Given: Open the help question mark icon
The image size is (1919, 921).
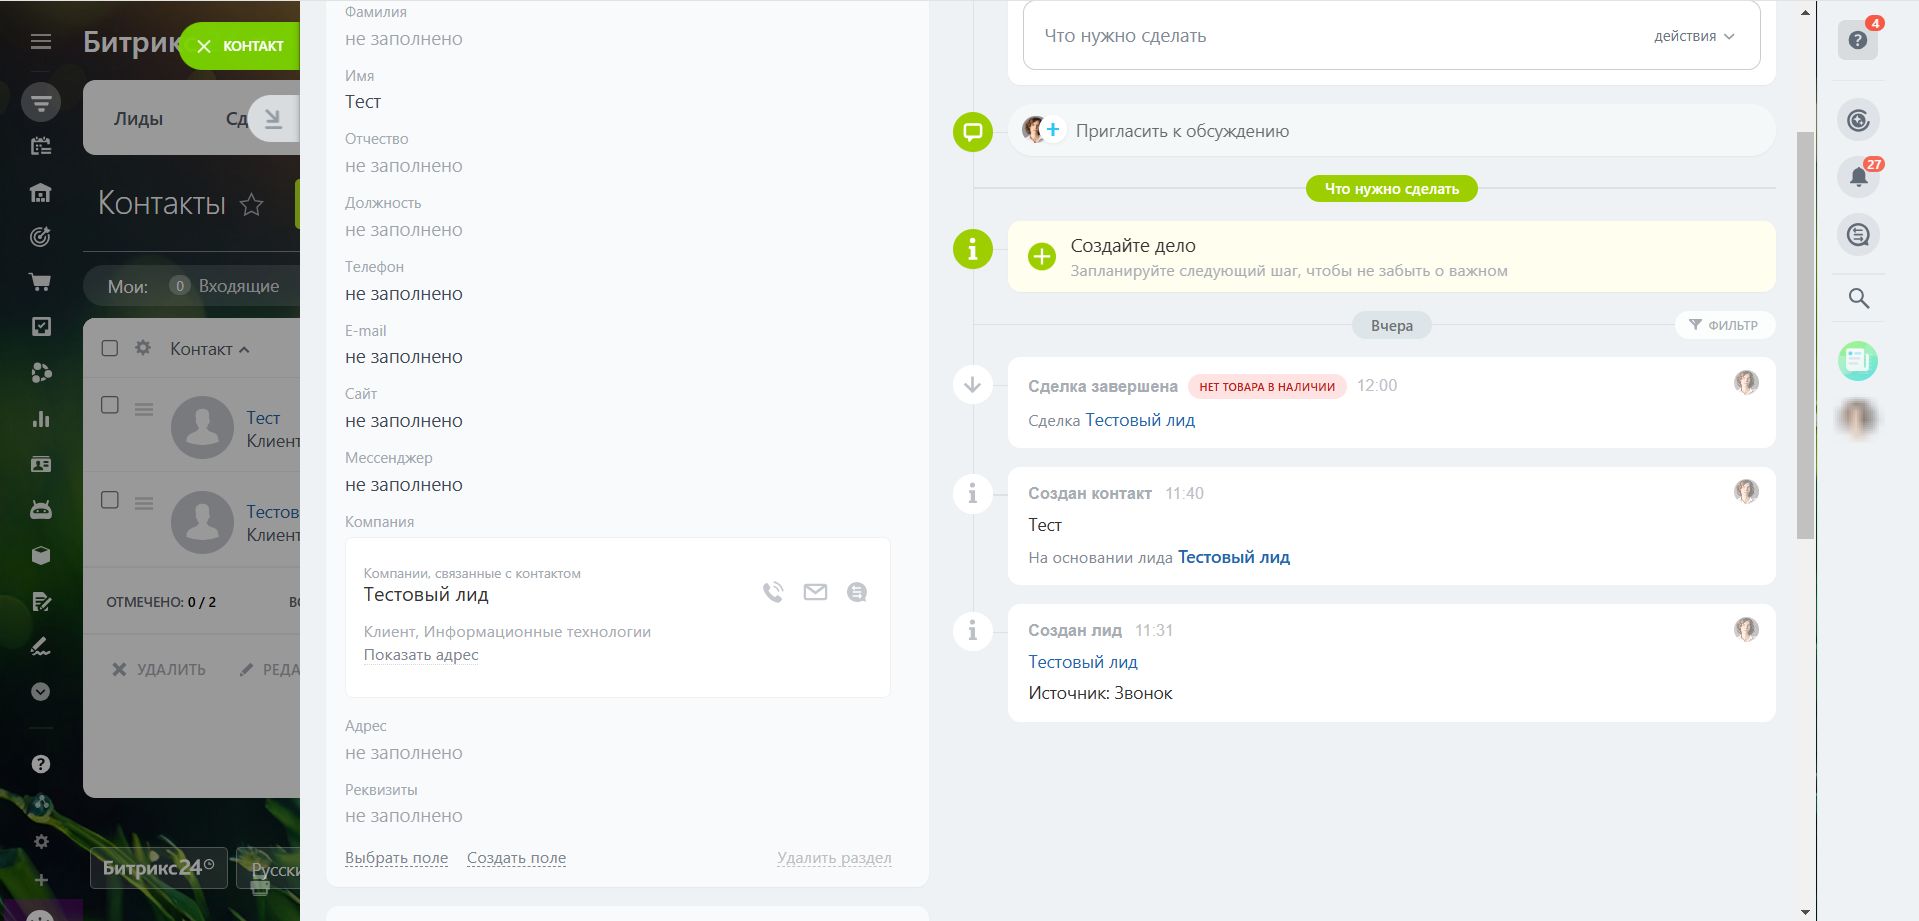Looking at the screenshot, I should click(1858, 40).
